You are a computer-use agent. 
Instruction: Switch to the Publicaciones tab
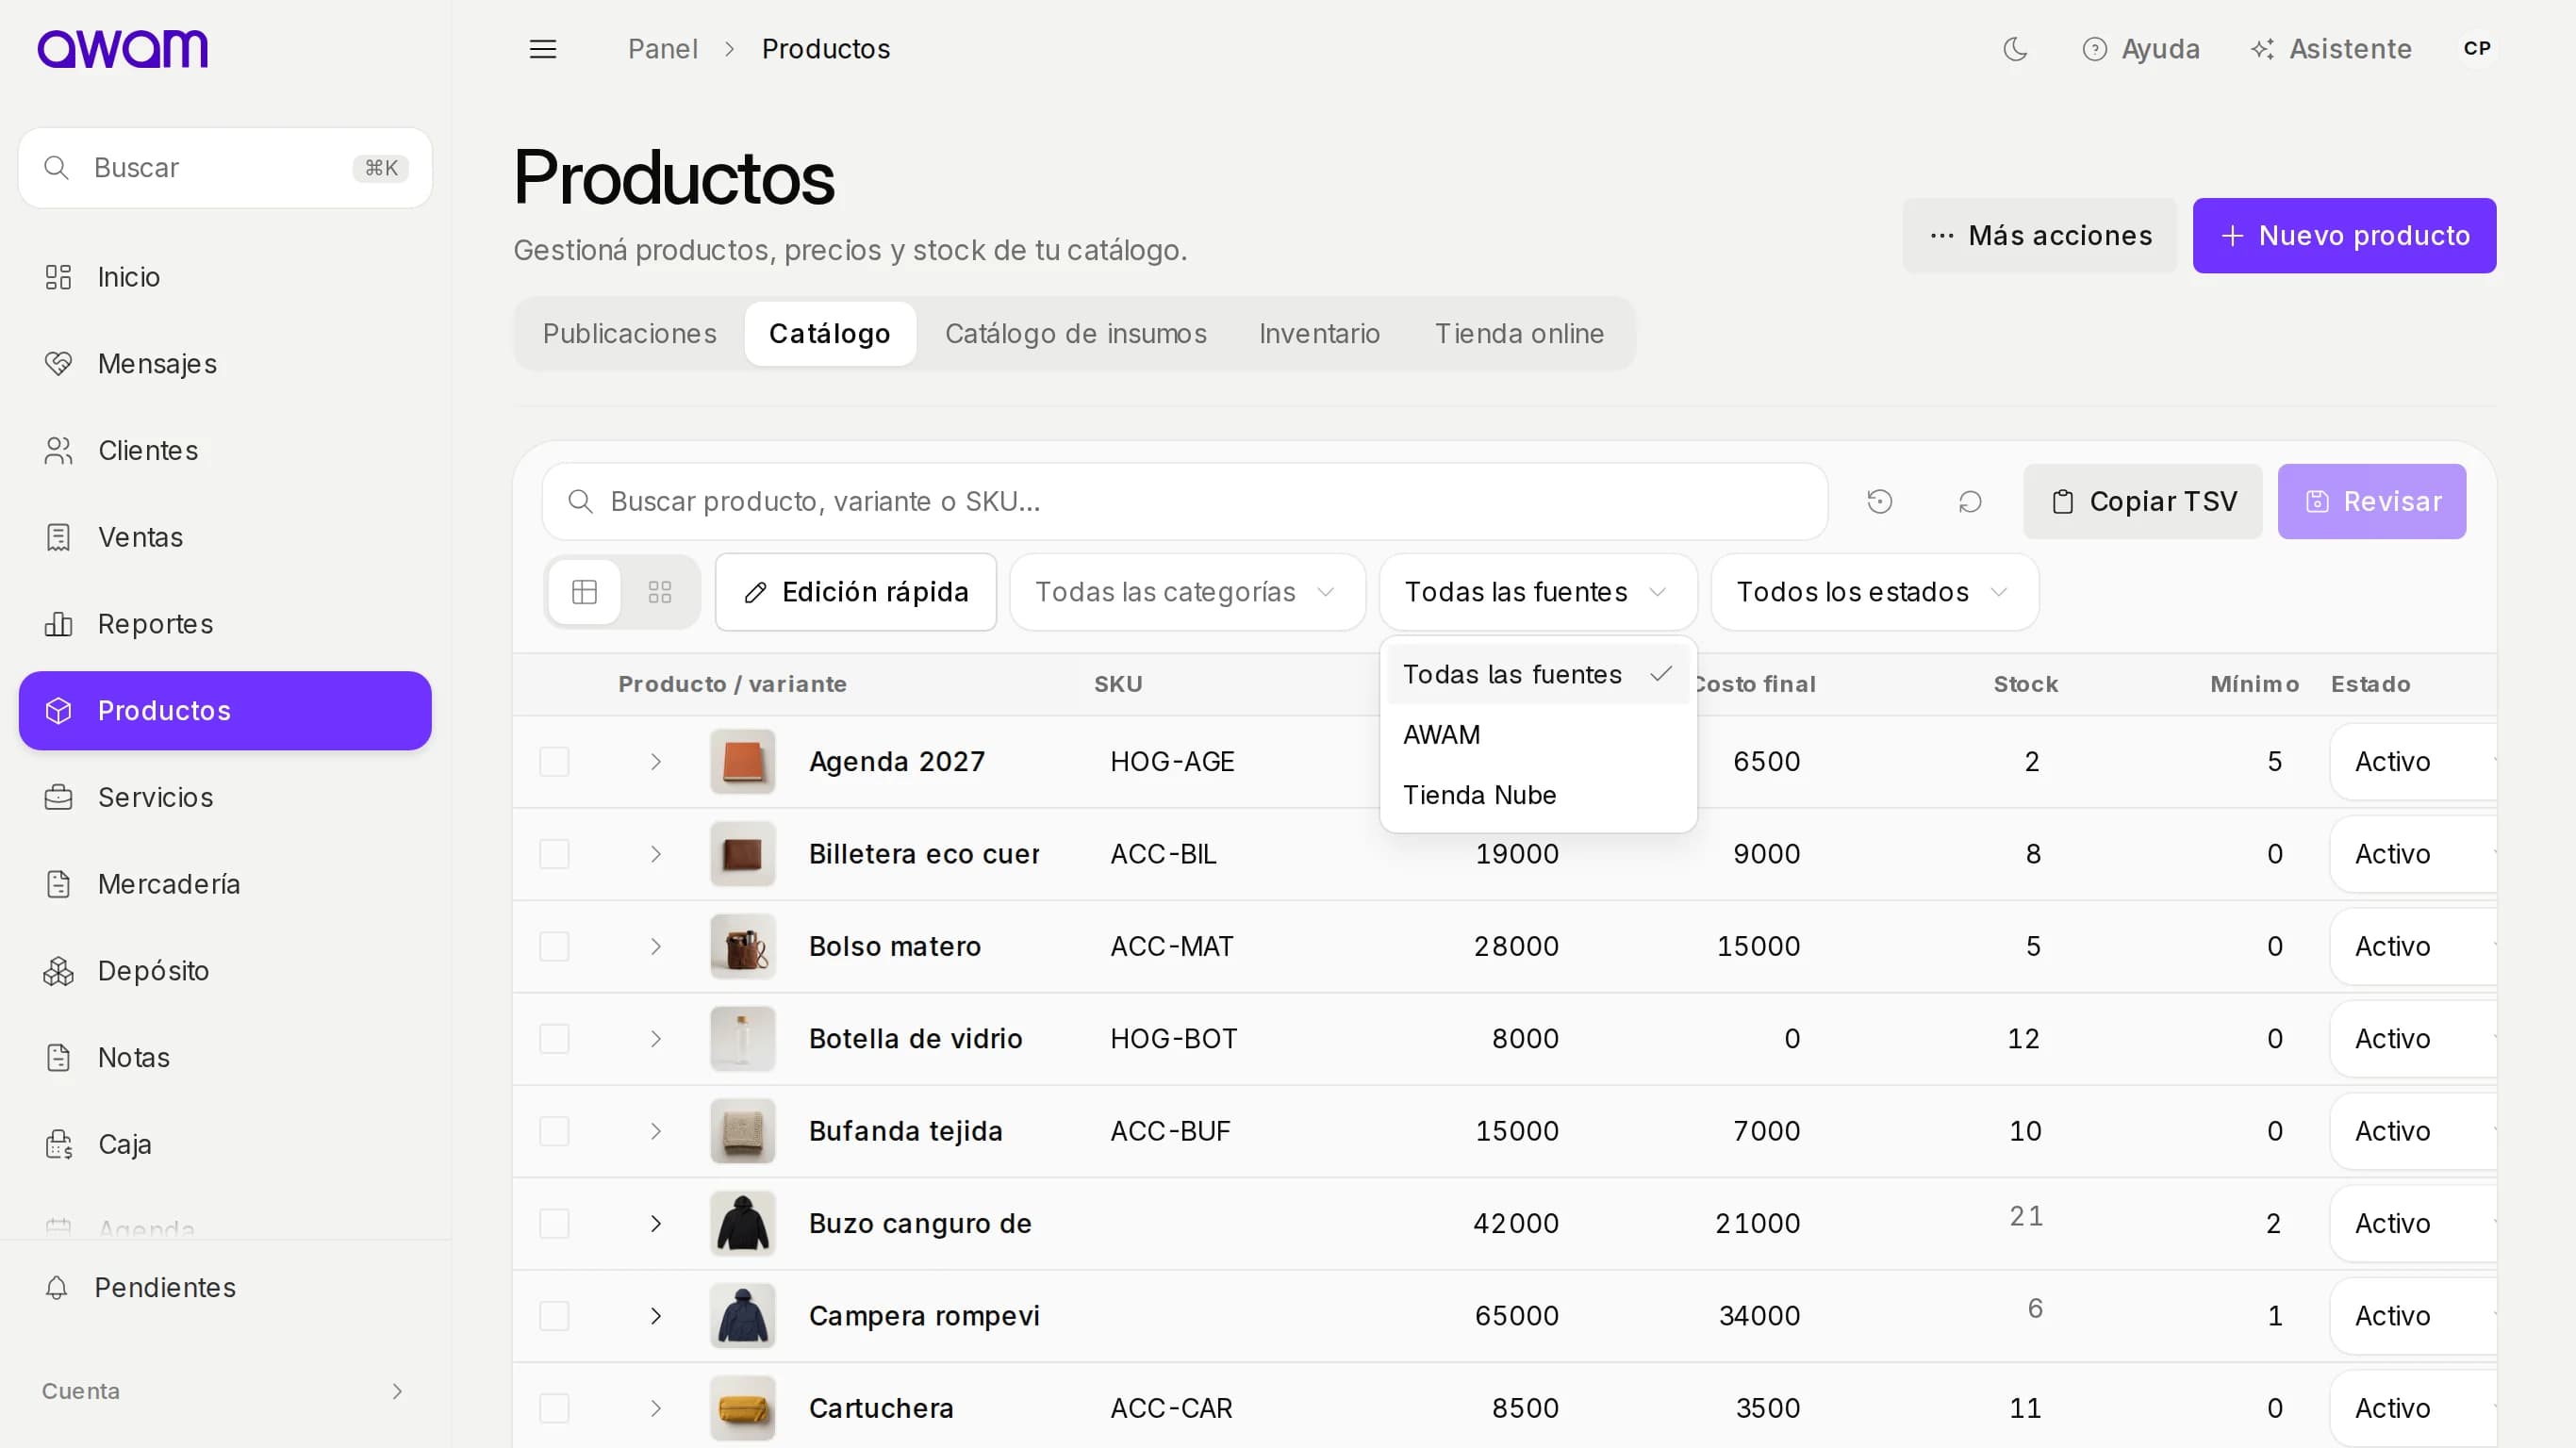[629, 334]
